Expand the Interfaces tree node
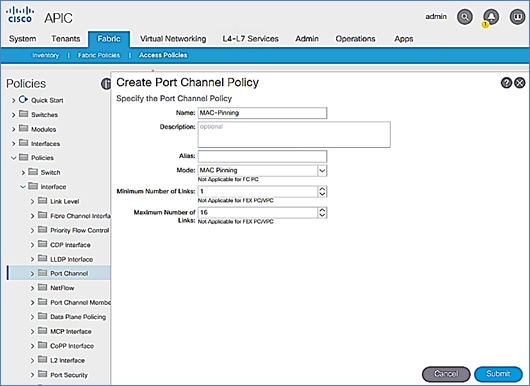The height and width of the screenshot is (386, 530). (x=14, y=144)
